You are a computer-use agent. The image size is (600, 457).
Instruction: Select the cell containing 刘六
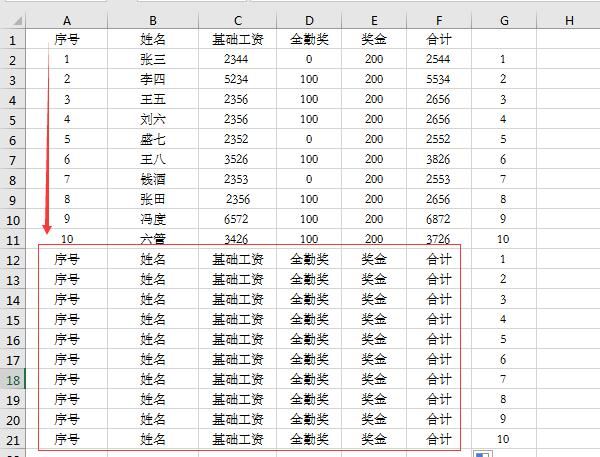(153, 119)
